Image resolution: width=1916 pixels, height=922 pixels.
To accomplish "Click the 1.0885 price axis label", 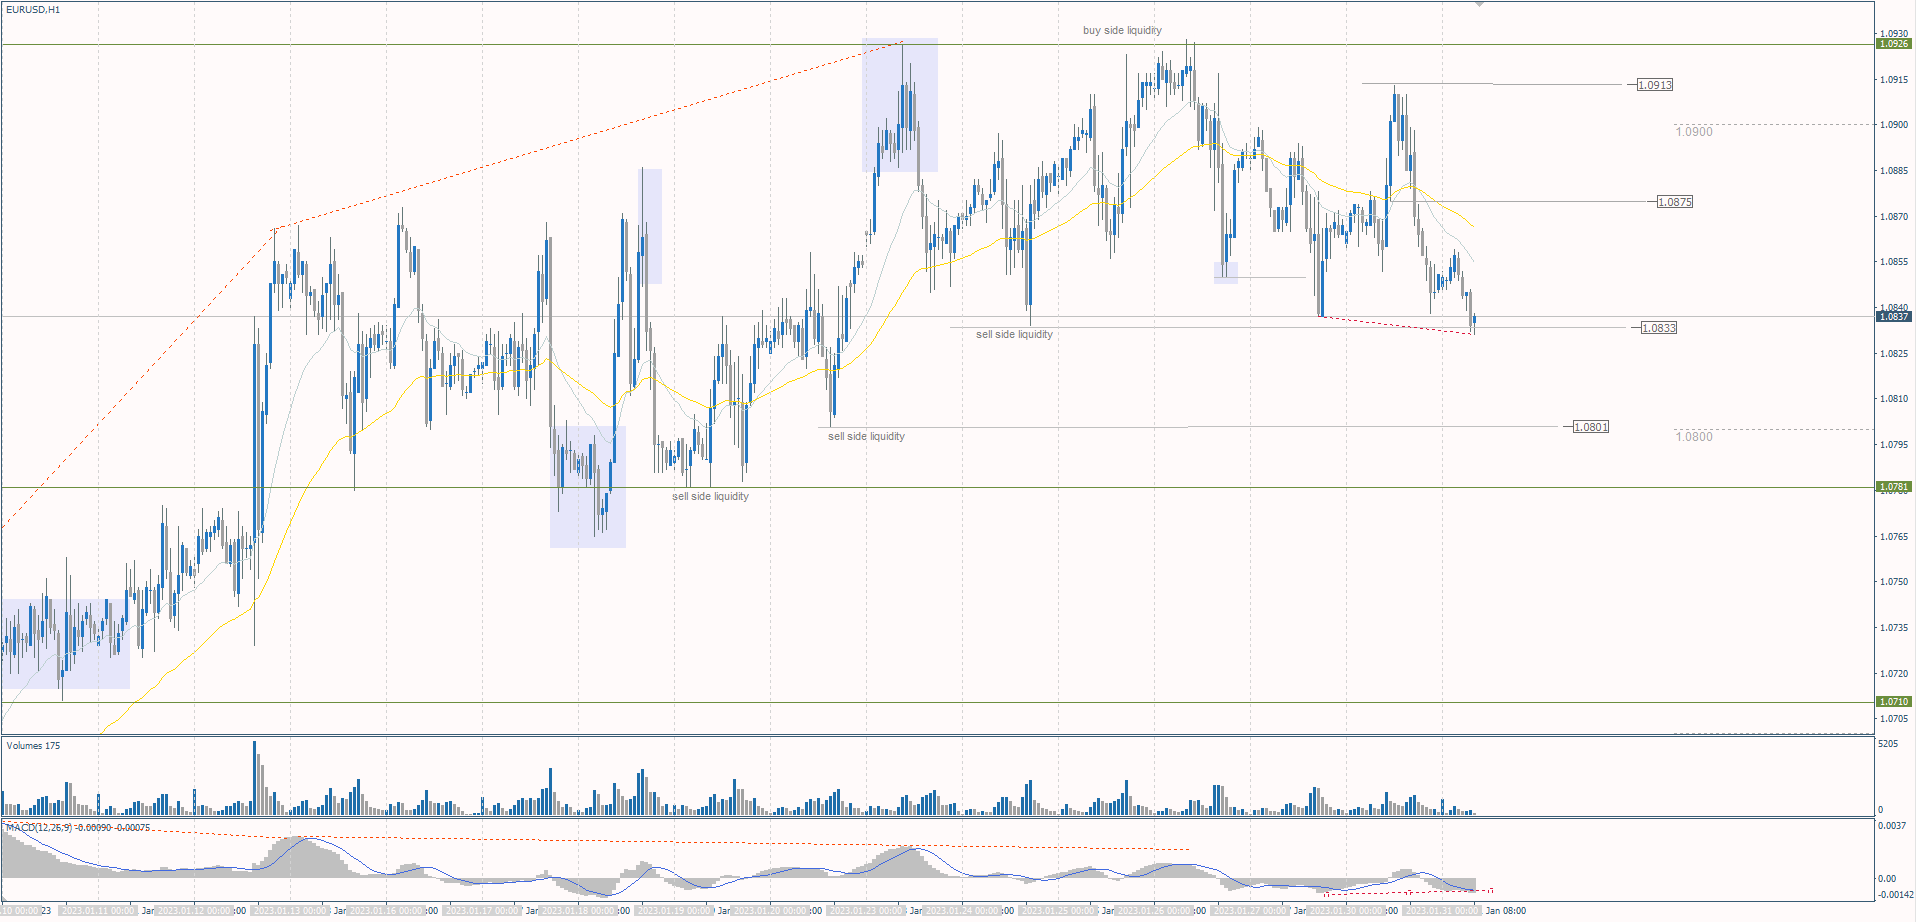I will (1894, 171).
